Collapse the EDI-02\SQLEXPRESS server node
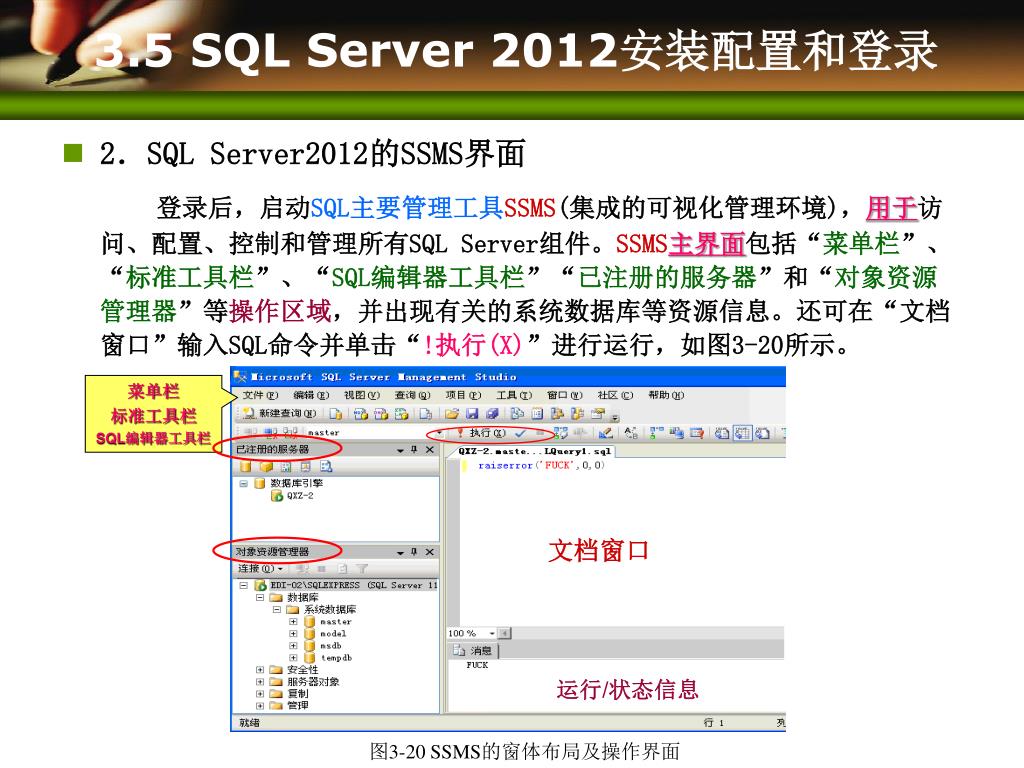This screenshot has height=768, width=1024. (244, 586)
